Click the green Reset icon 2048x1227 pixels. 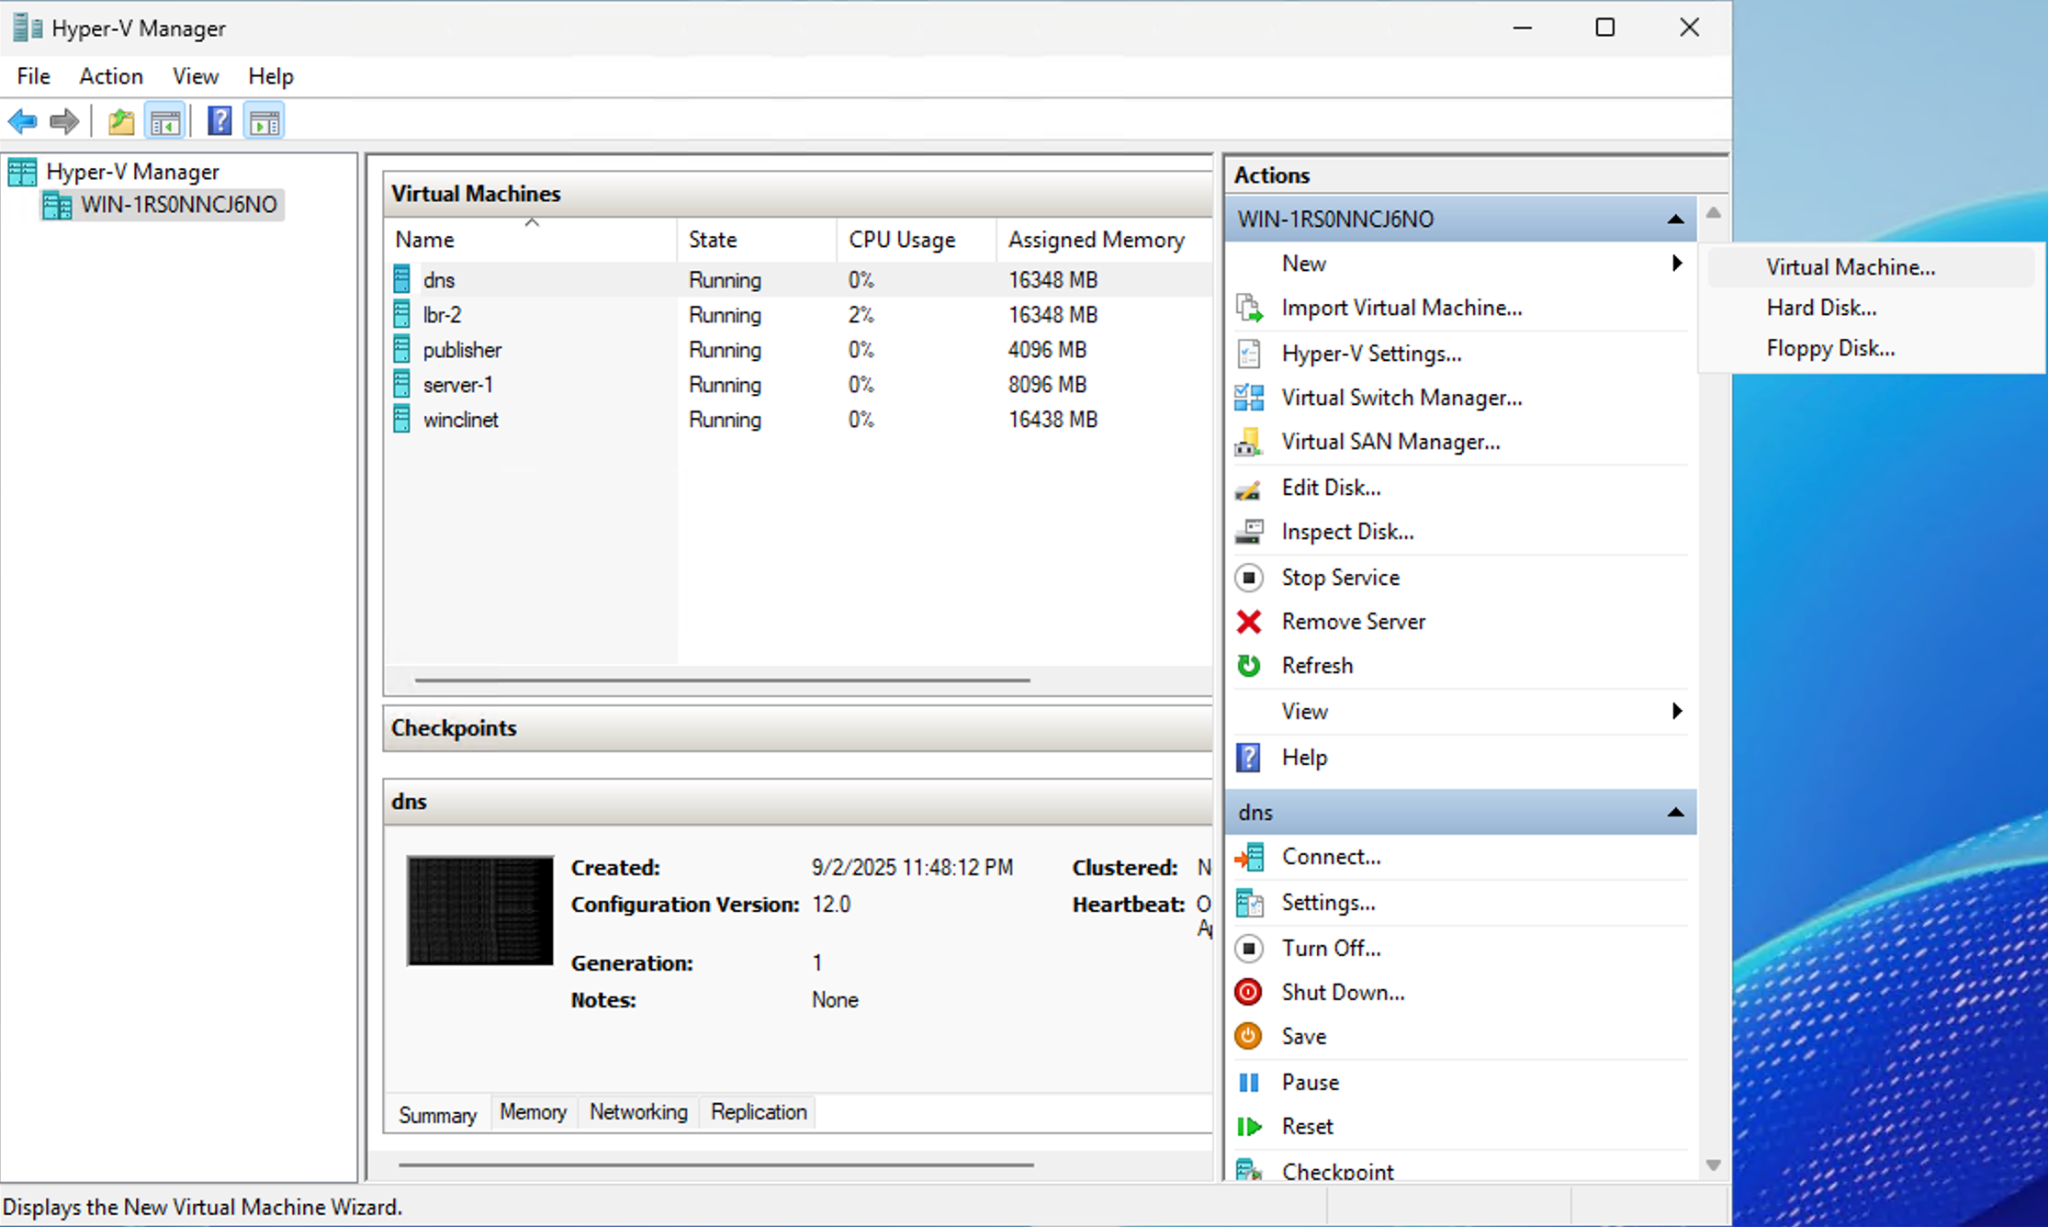(x=1249, y=1127)
